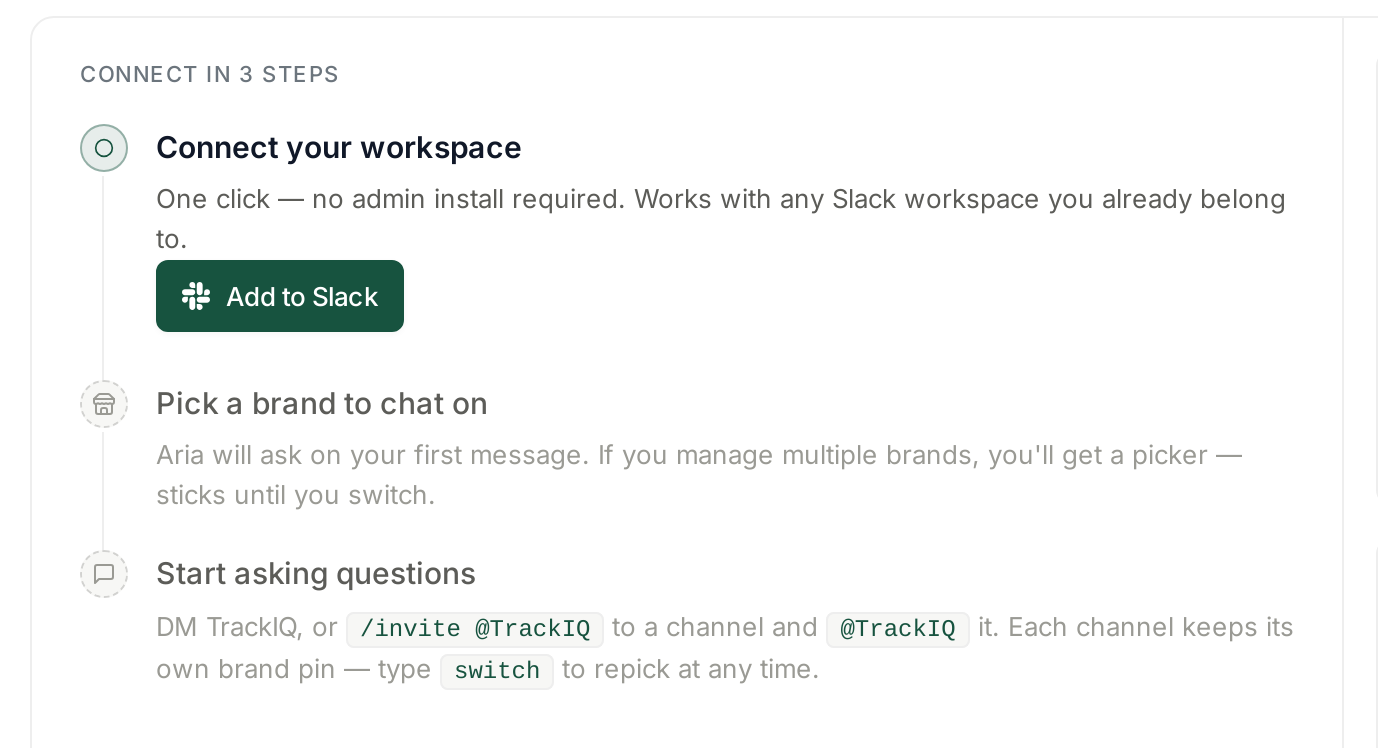Select the step one circle icon
The image size is (1378, 748).
pos(104,148)
